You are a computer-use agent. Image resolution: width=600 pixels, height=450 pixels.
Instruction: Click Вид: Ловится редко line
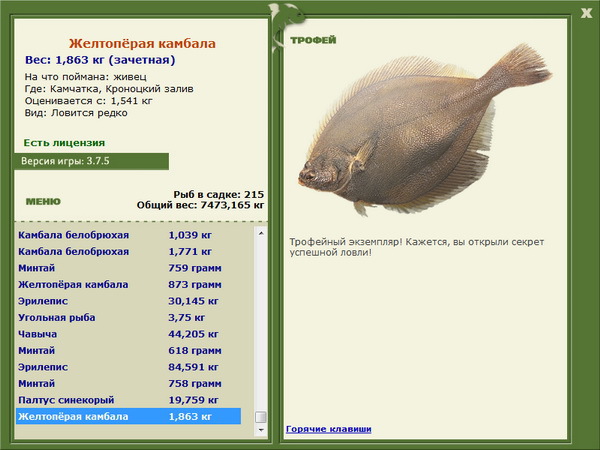[x=76, y=113]
